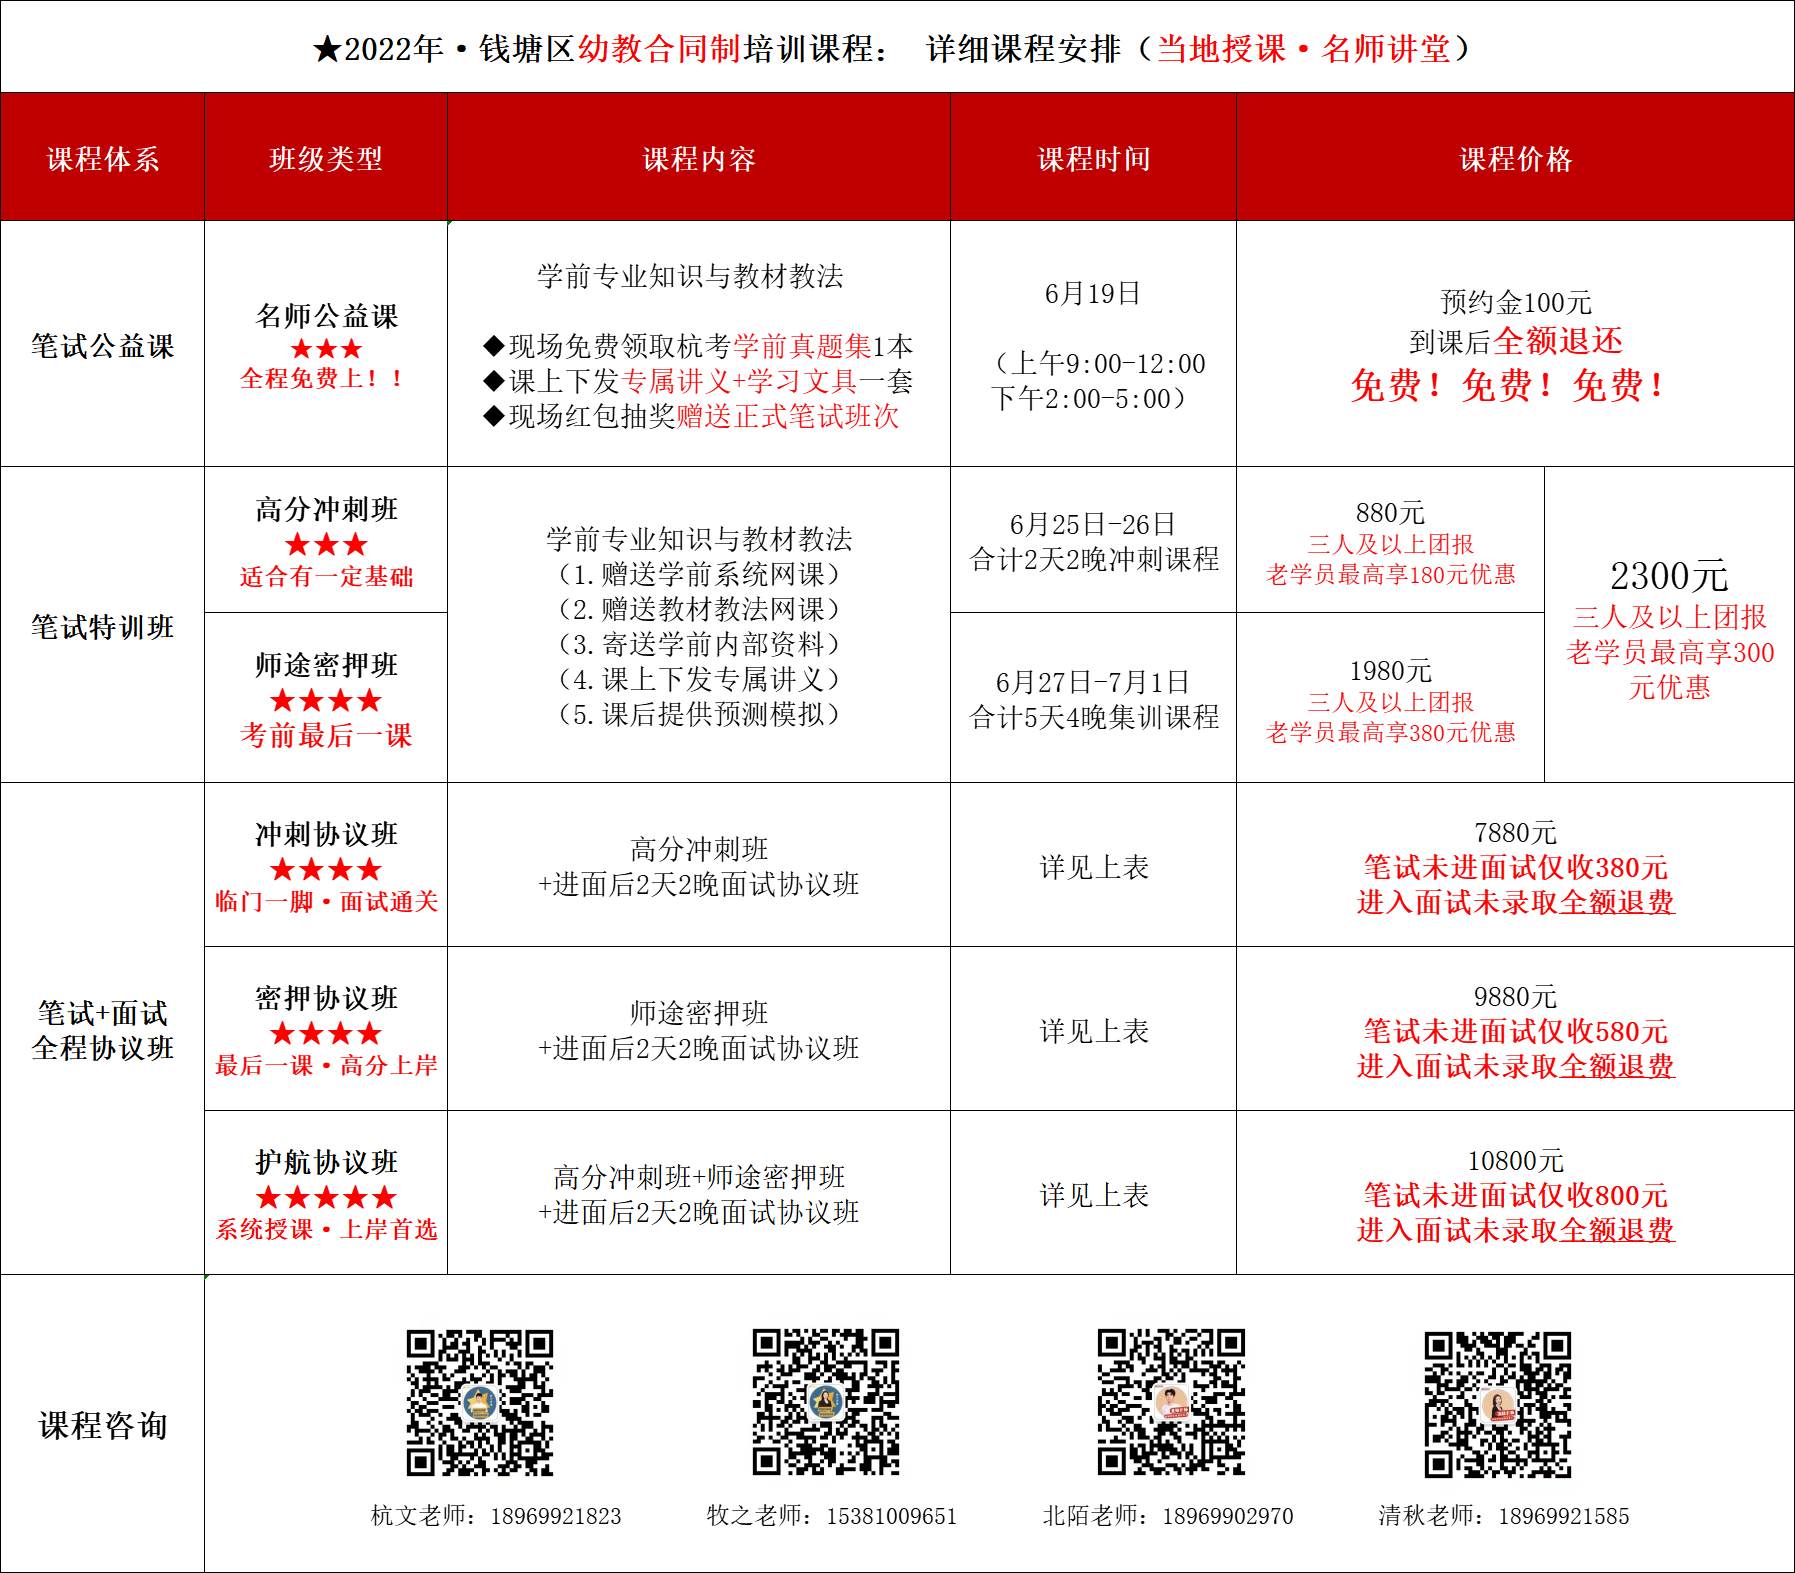Click 现场免费领取杭考学前真题集1本 line

coord(698,346)
